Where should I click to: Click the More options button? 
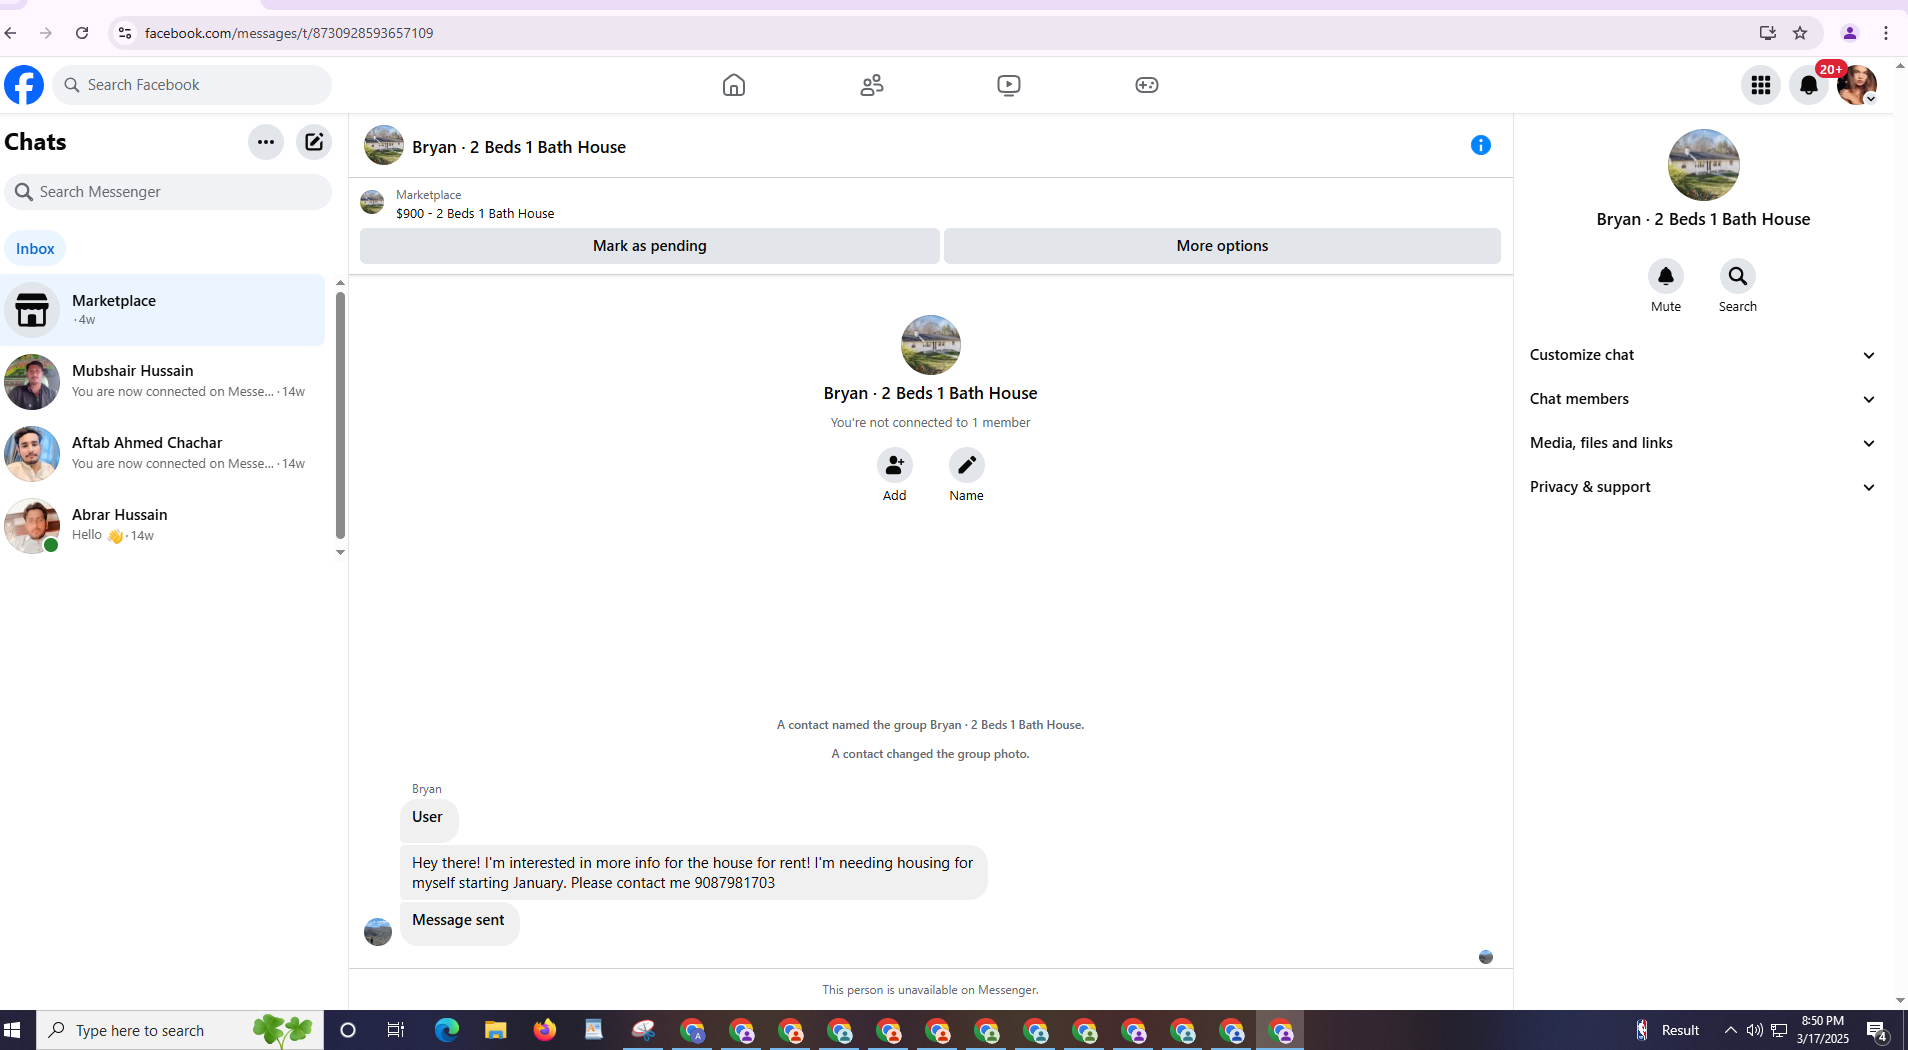pos(1222,246)
